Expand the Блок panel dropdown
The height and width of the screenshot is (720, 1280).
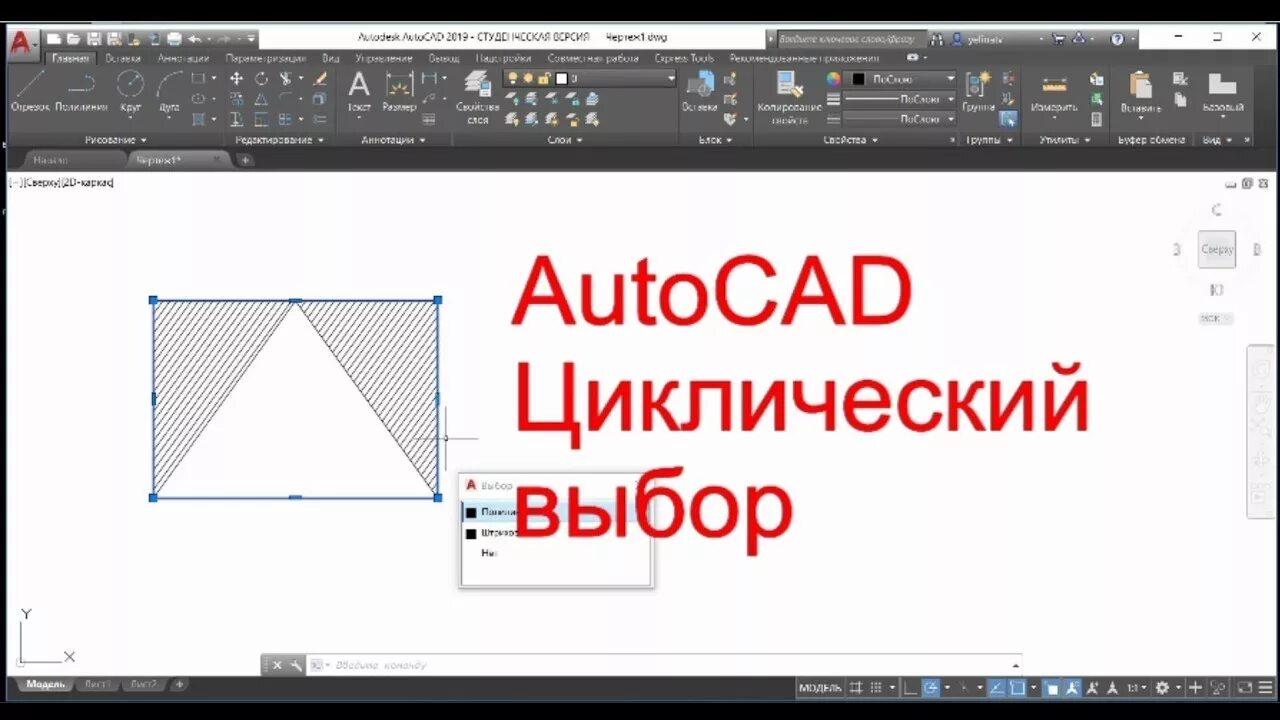click(x=715, y=140)
